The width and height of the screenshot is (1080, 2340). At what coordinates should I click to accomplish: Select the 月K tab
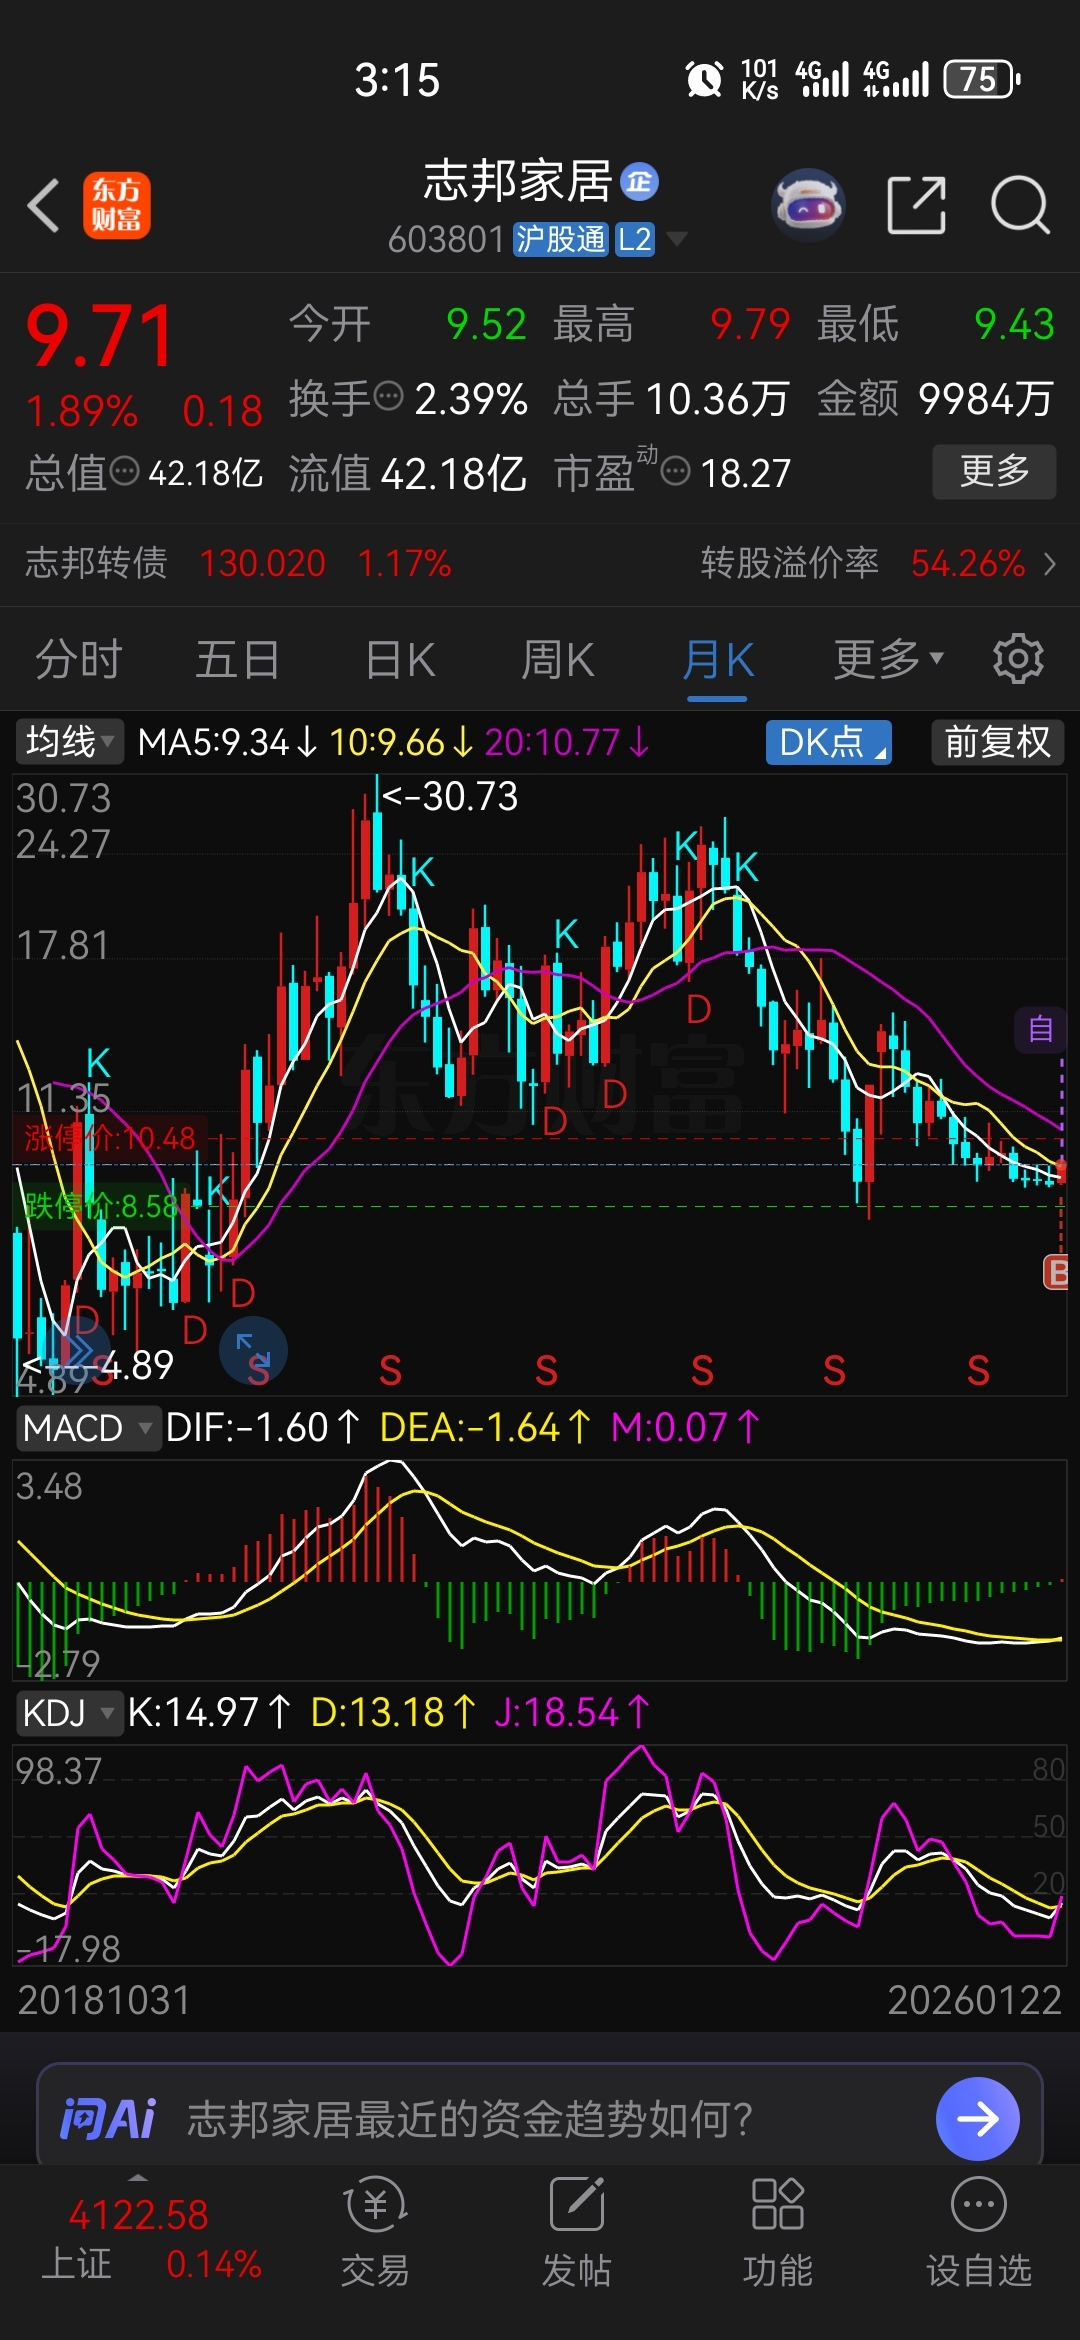coord(718,659)
